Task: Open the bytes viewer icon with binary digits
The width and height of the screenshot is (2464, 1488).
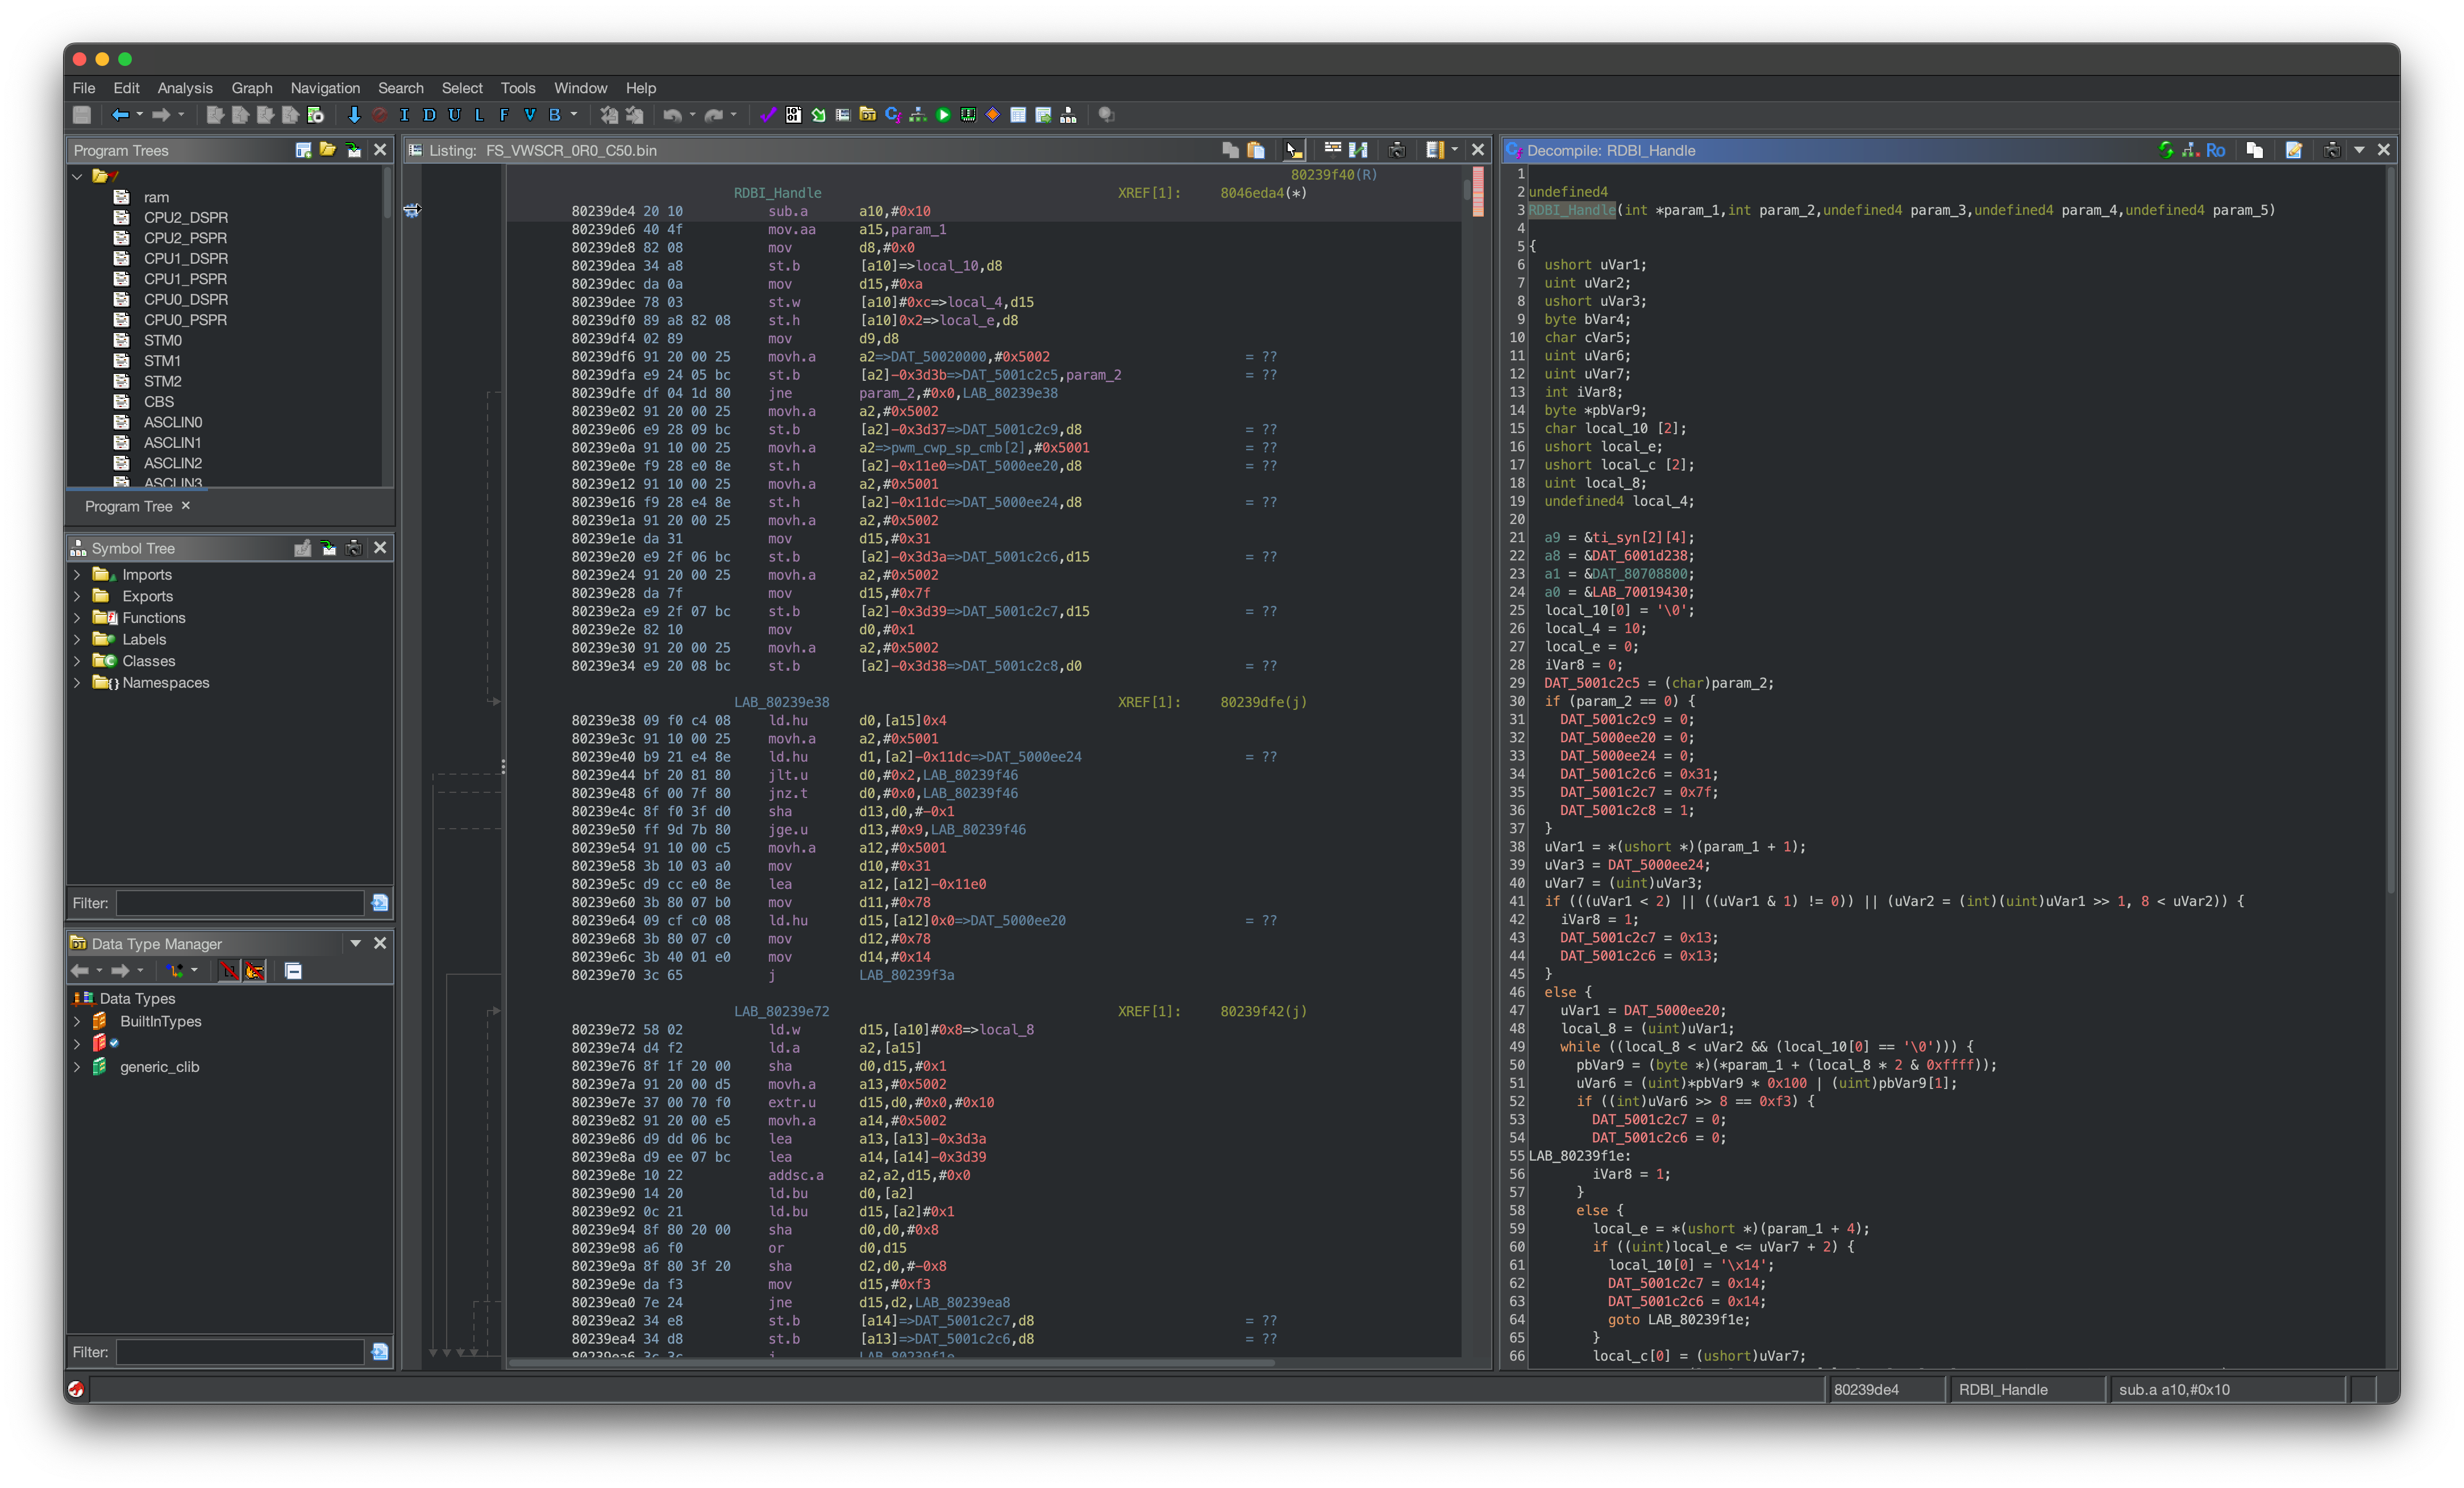Action: click(x=793, y=115)
